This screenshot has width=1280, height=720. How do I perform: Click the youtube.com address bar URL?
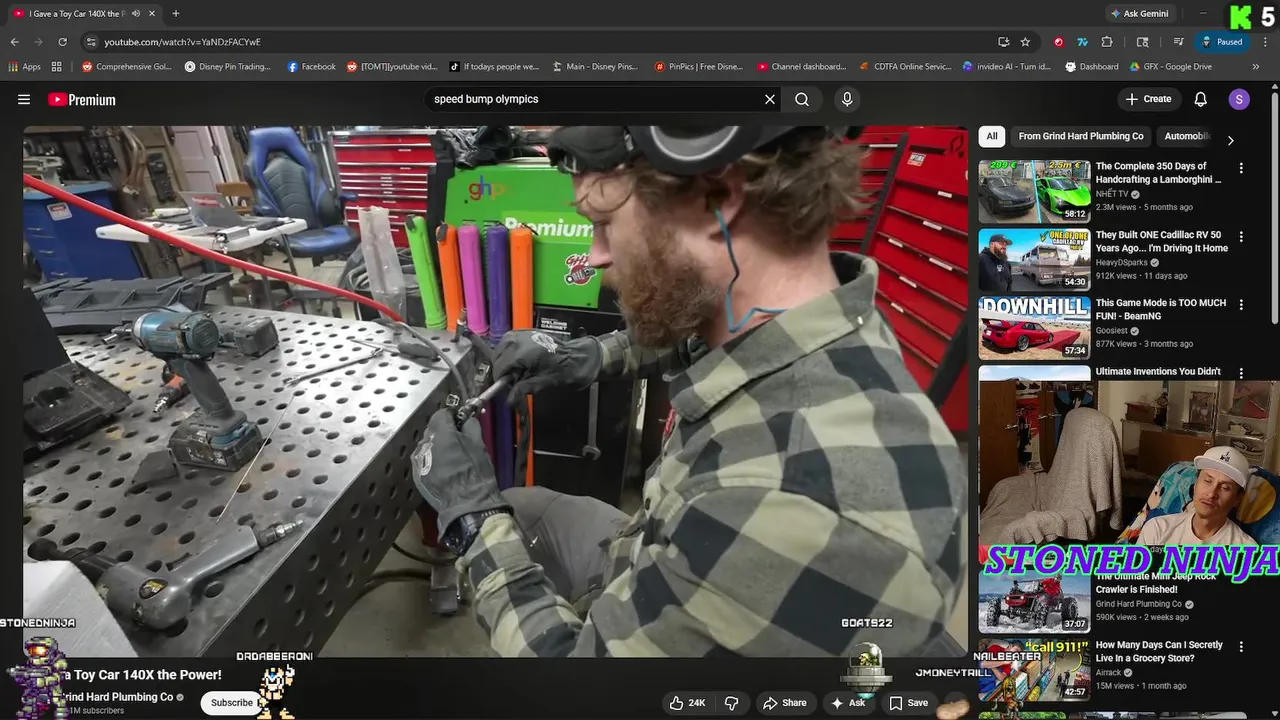(x=182, y=42)
